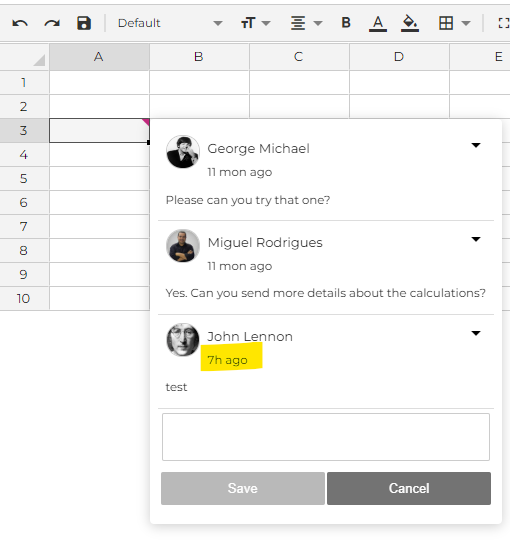
Task: Select row 1 header
Action: (x=24, y=82)
